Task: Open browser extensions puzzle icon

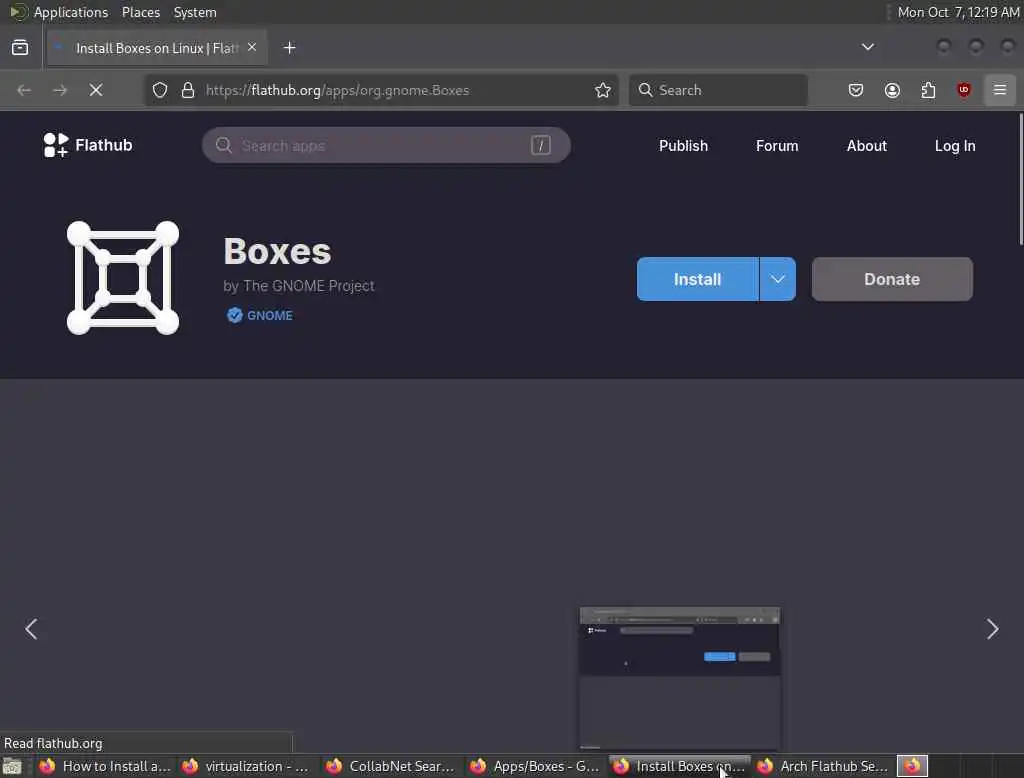Action: [928, 90]
